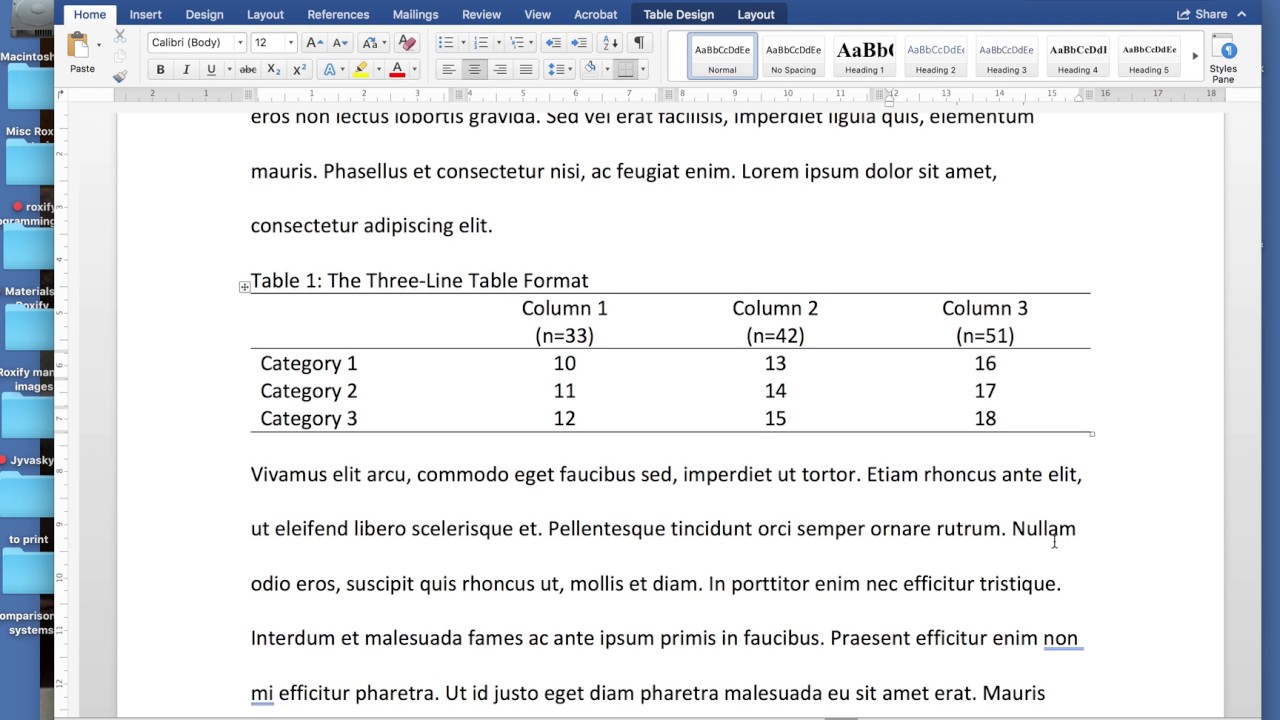This screenshot has height=720, width=1280.
Task: Open the Paste options arrow
Action: tap(99, 45)
